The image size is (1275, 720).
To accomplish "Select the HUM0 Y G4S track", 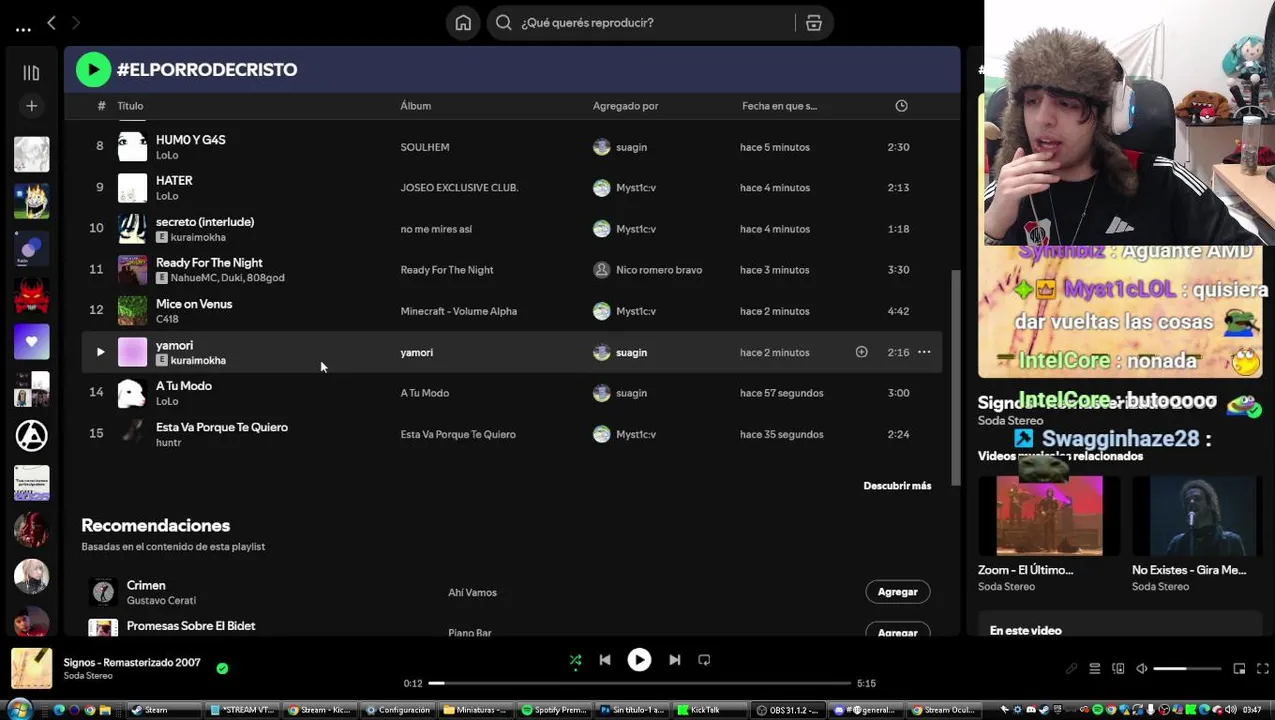I will point(190,140).
